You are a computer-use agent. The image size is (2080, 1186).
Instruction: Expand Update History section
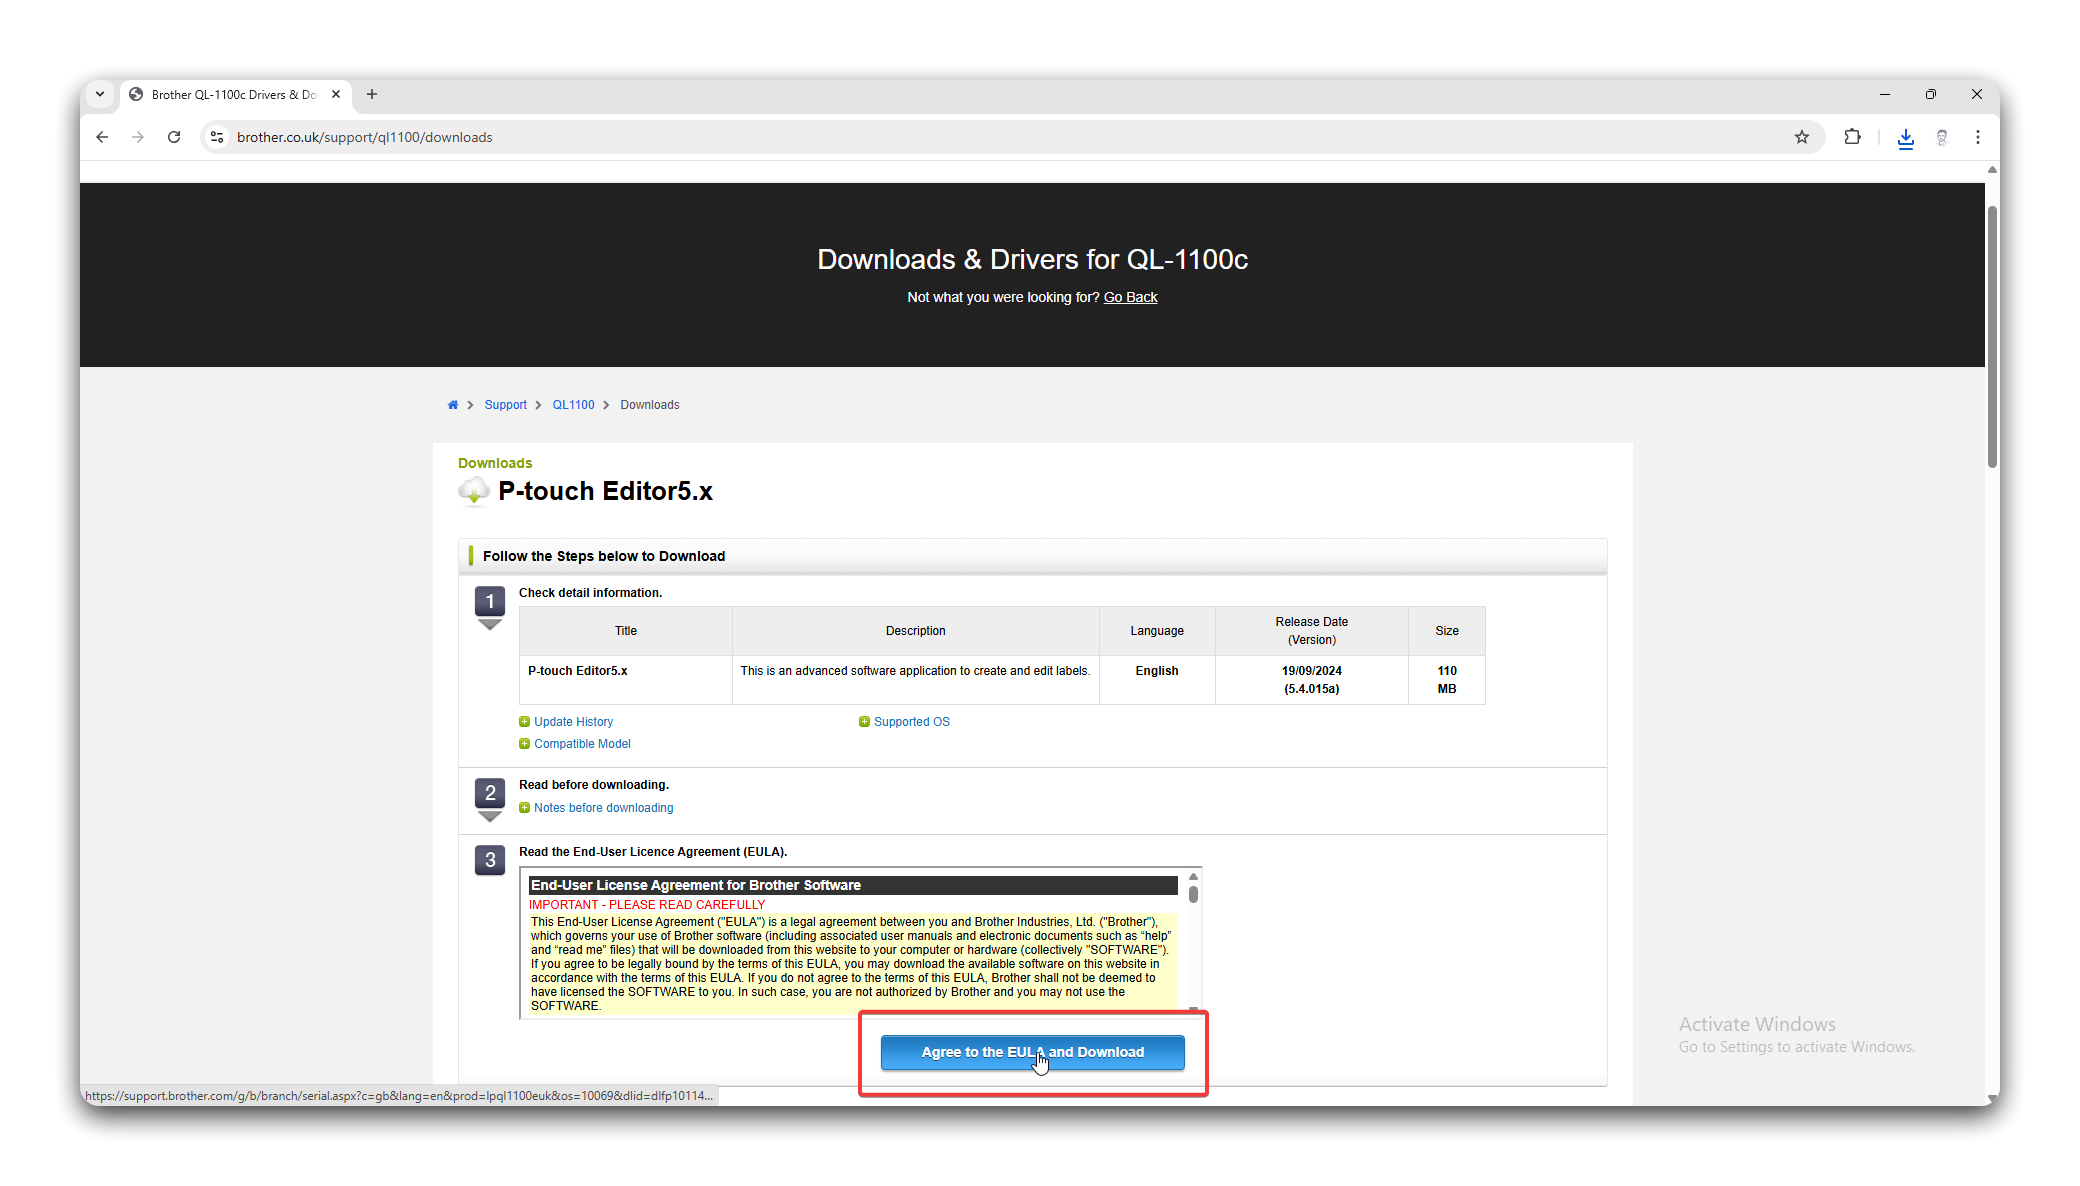coord(572,722)
